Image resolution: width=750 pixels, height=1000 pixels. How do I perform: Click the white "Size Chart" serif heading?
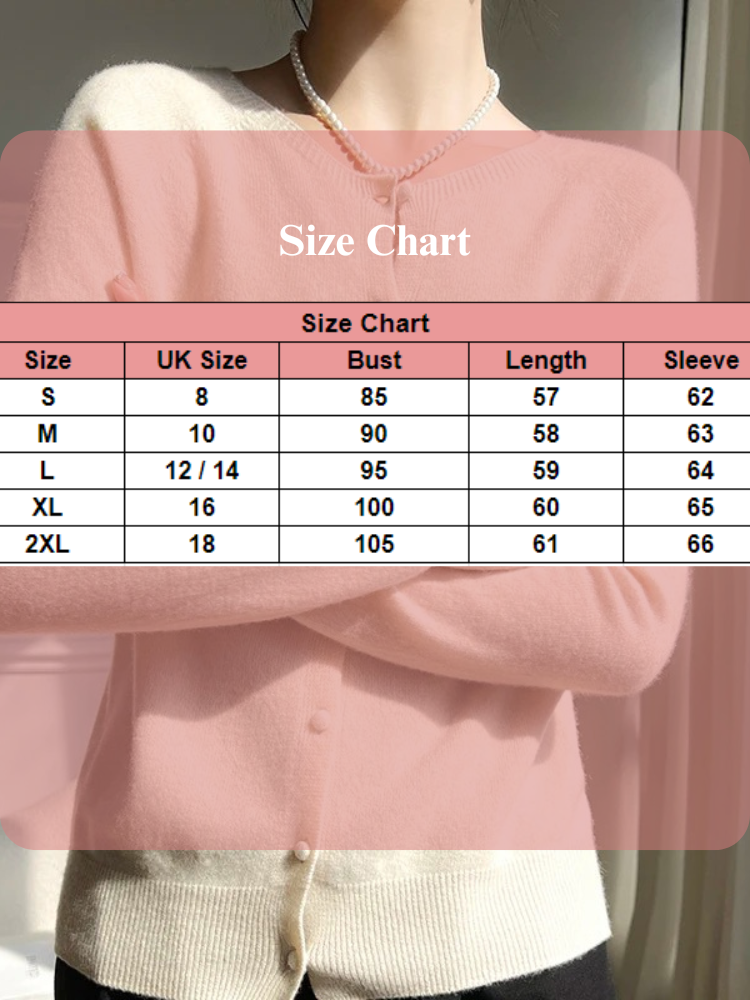(374, 242)
